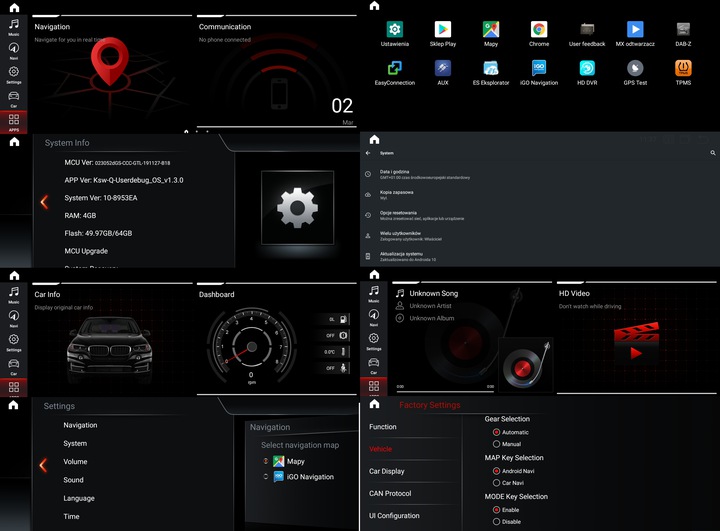This screenshot has width=720, height=531.
Task: Open the HD DVR app
Action: [x=587, y=69]
